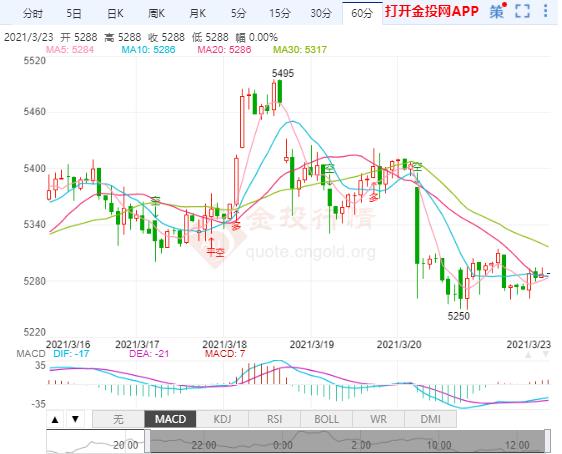Select the 无 no-indicator option
The height and width of the screenshot is (454, 562).
click(118, 419)
